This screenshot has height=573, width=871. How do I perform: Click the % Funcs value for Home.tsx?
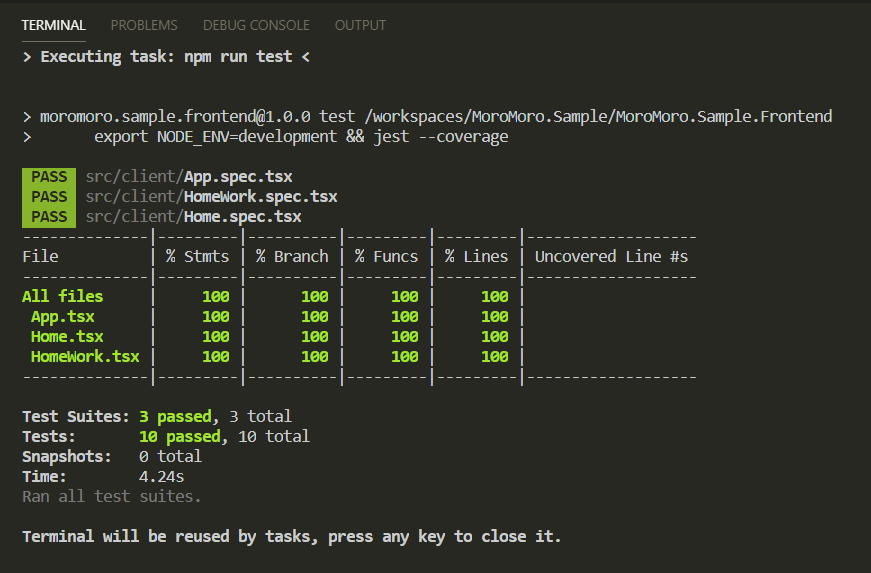404,336
